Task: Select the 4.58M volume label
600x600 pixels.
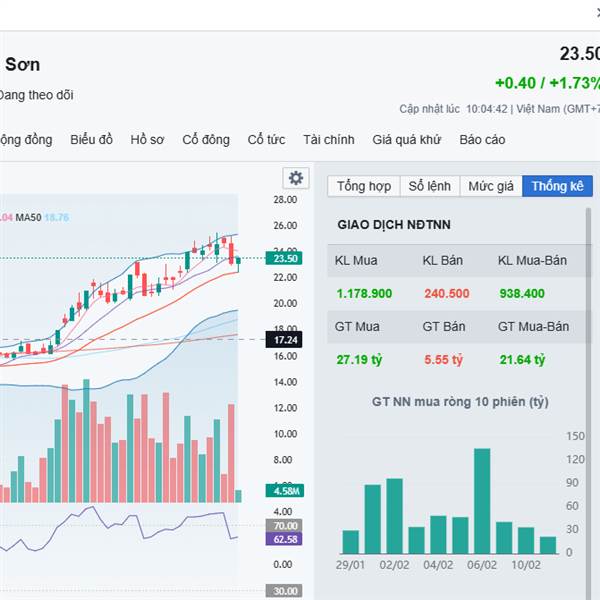Action: 284,490
